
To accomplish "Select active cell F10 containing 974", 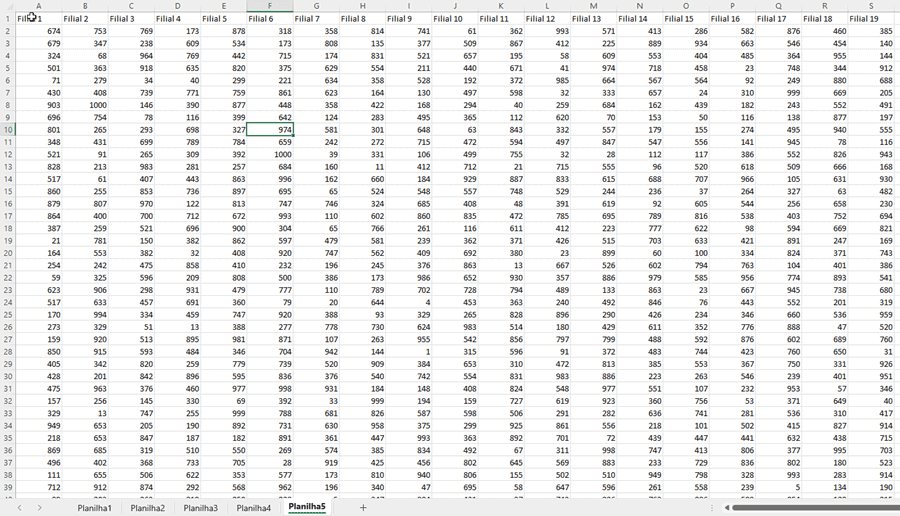I will coord(270,130).
